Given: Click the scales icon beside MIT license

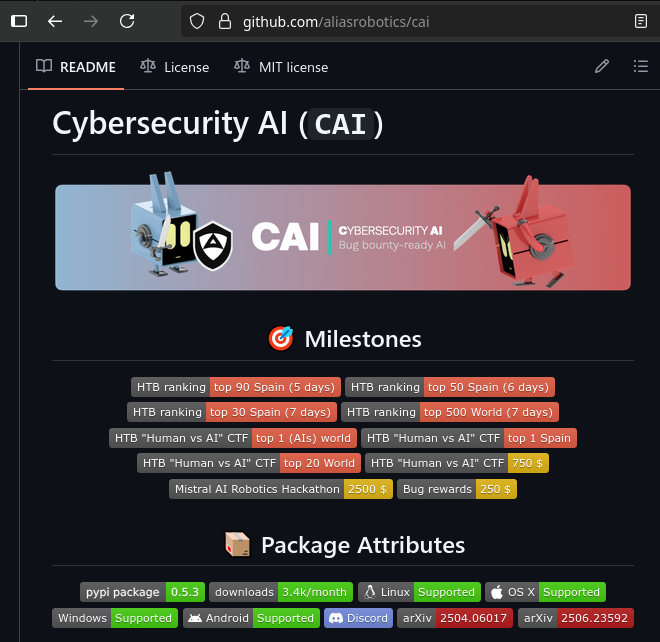Looking at the screenshot, I should coord(242,66).
